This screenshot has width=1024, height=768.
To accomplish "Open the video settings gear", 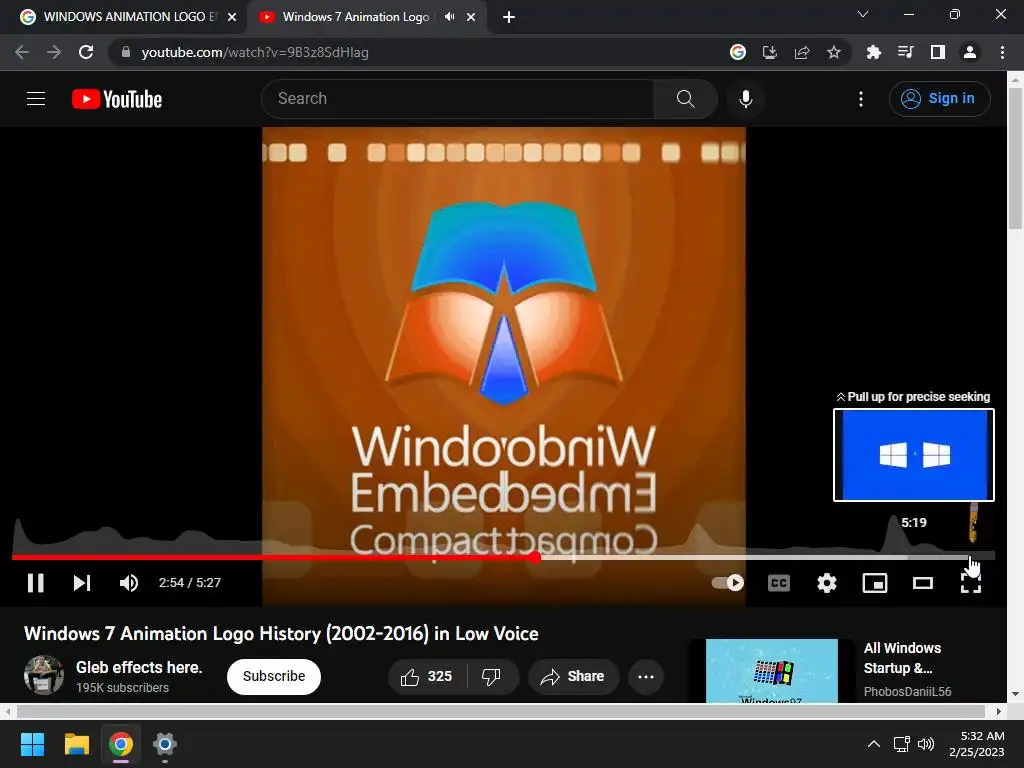I will pos(827,583).
